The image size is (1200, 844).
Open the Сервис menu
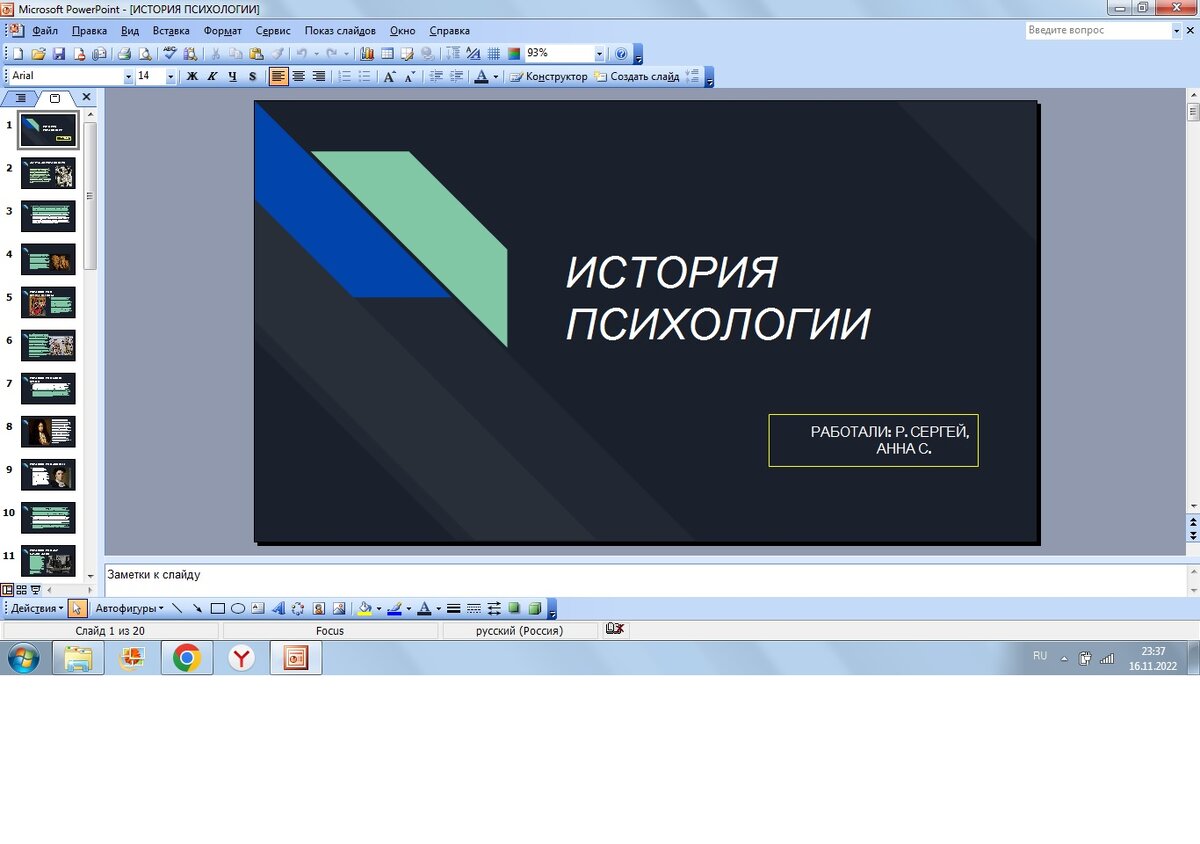[x=274, y=31]
